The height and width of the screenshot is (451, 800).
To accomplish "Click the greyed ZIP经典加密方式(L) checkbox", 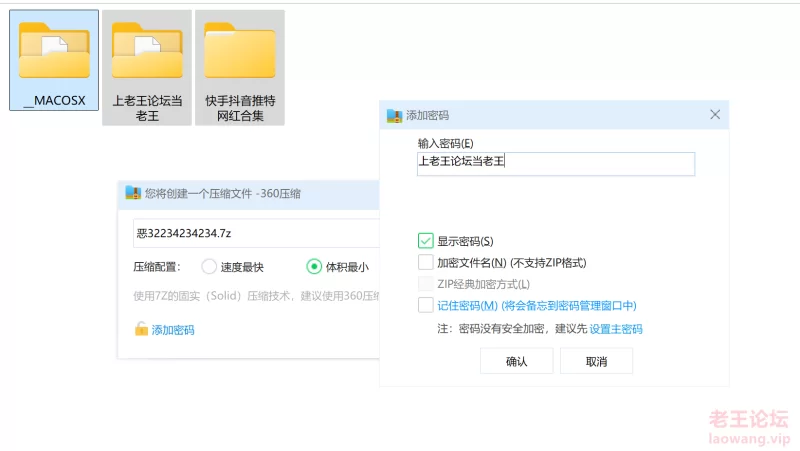I will tap(426, 284).
